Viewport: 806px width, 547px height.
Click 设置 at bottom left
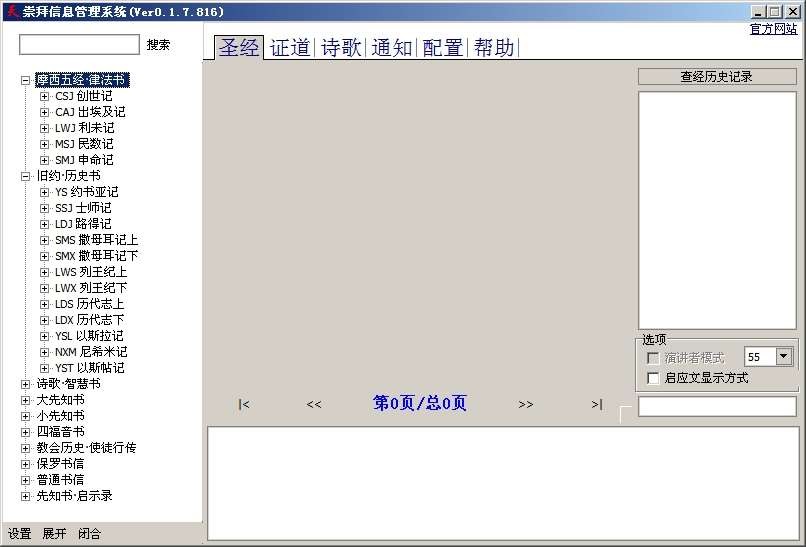(x=20, y=534)
